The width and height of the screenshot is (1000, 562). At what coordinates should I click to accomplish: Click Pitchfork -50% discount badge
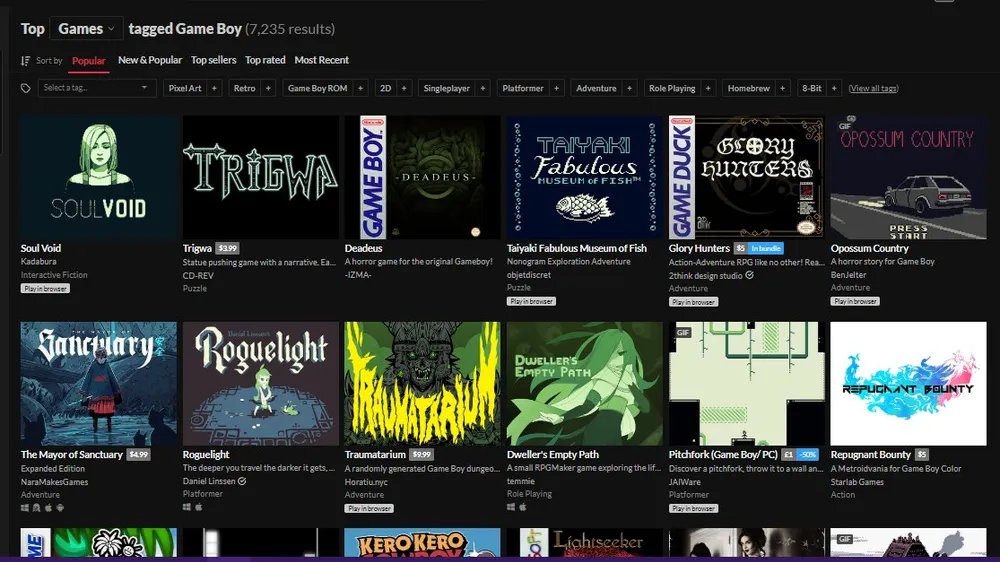[807, 455]
